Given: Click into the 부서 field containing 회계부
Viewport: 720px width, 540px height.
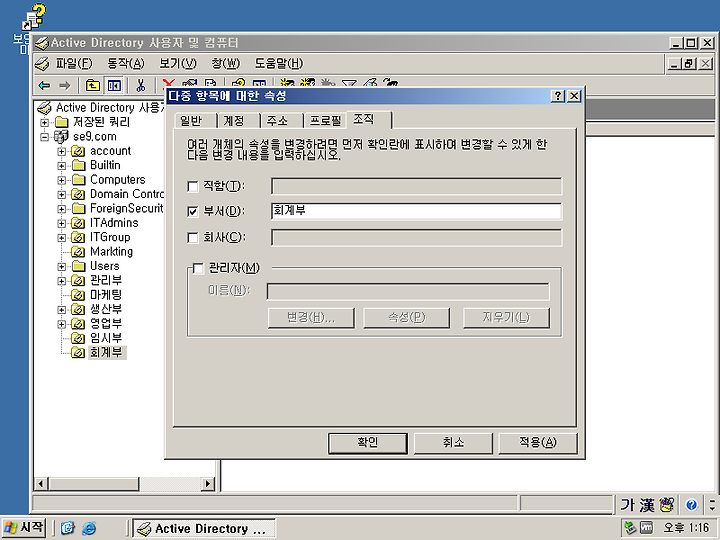Looking at the screenshot, I should click(x=416, y=211).
